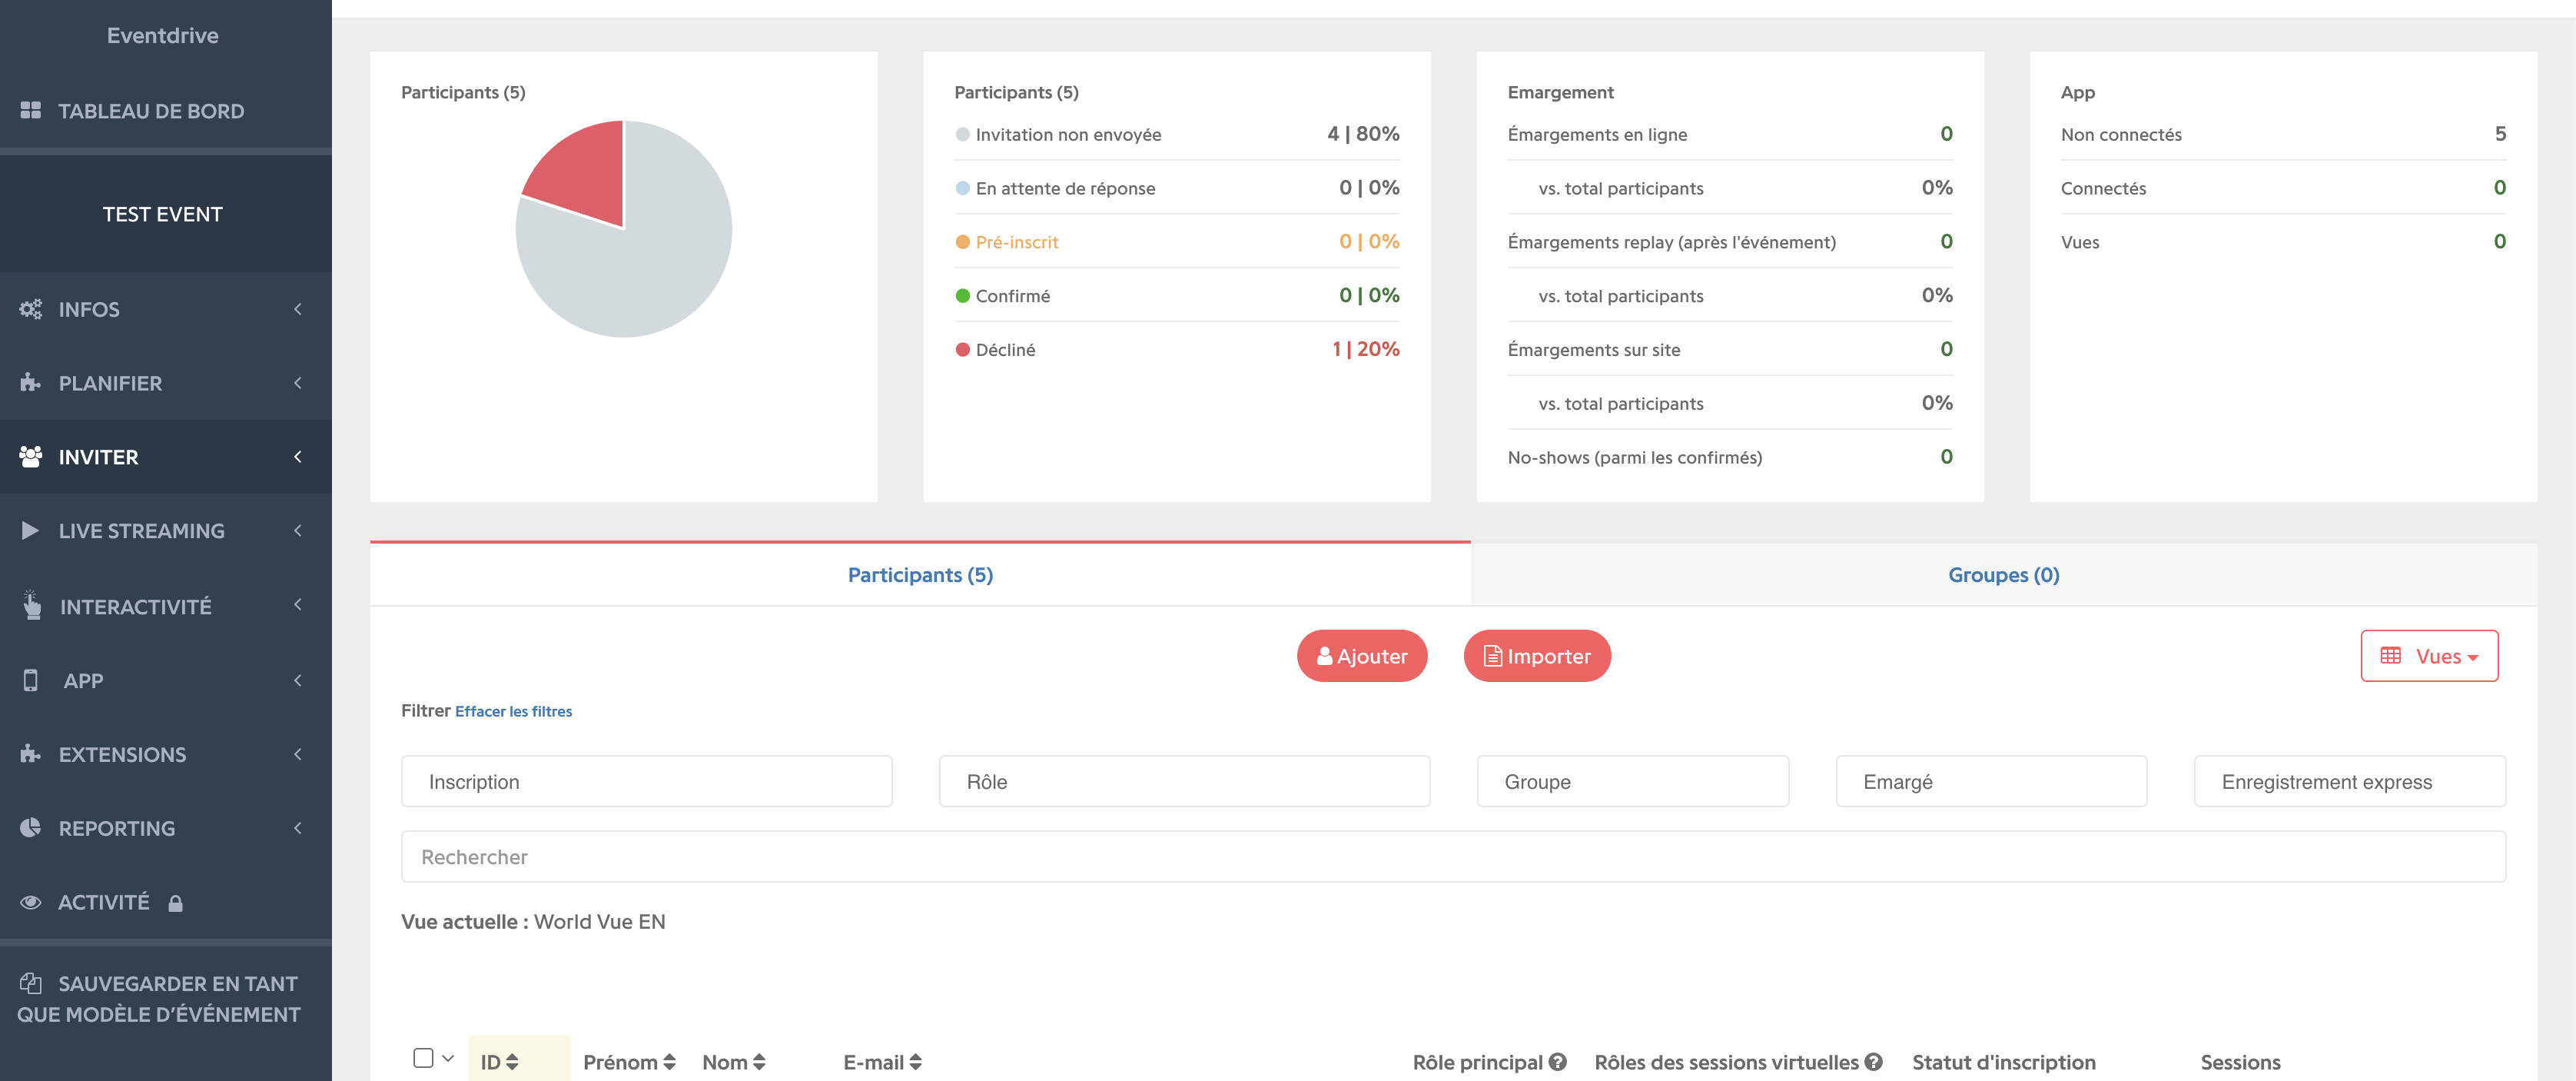Open the Activité menu item

165,902
